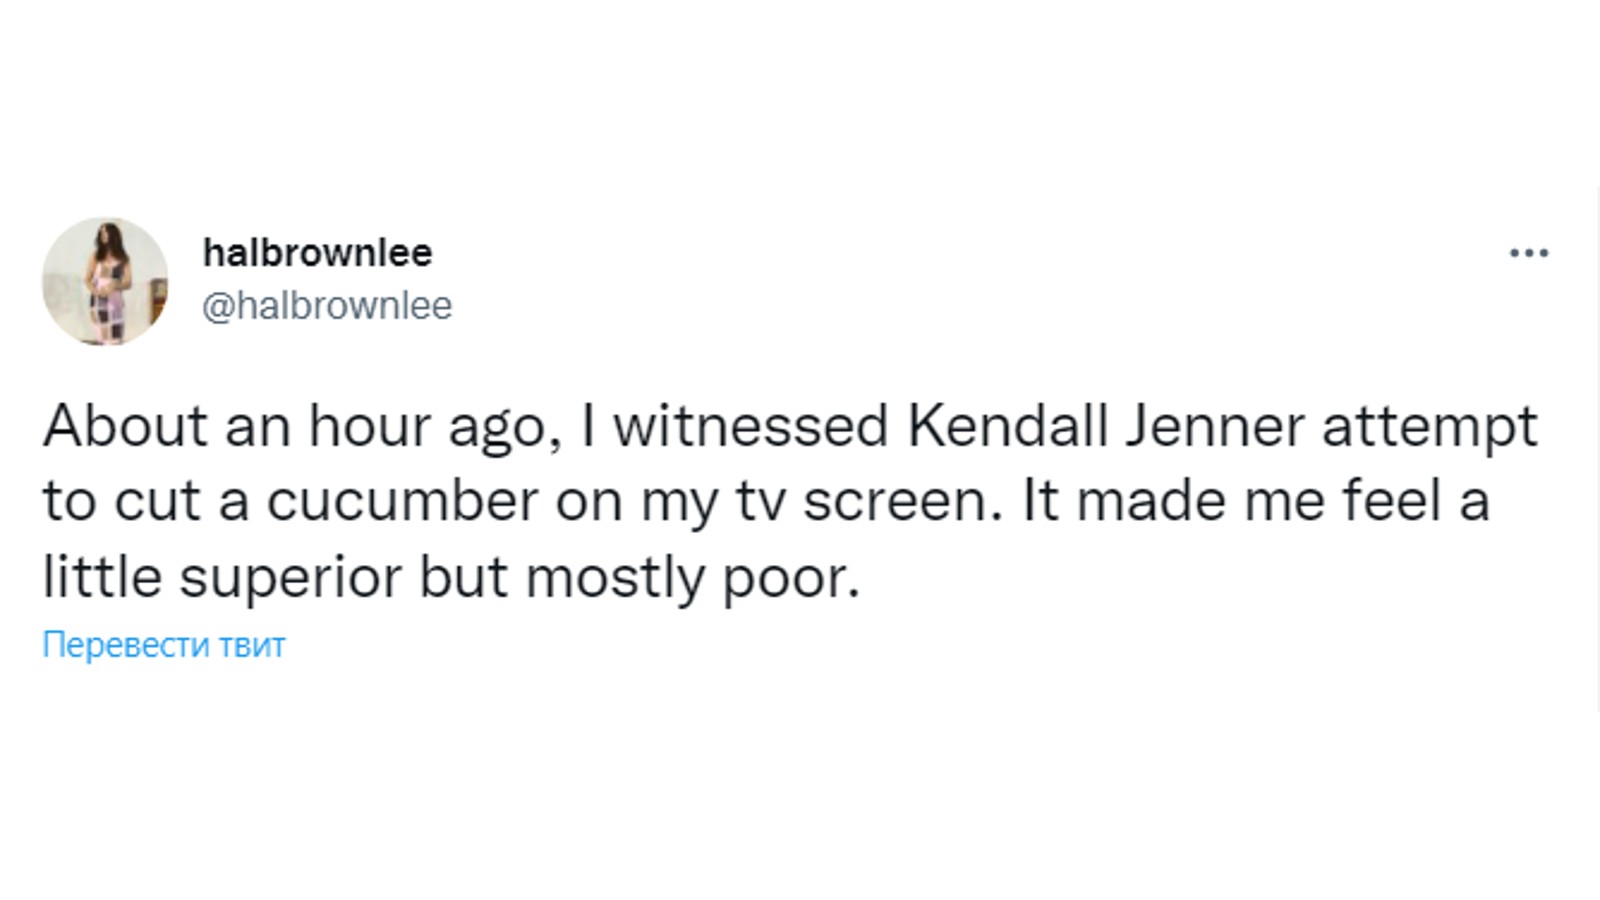Click the word "It" after "tv screen."

(x=1040, y=501)
